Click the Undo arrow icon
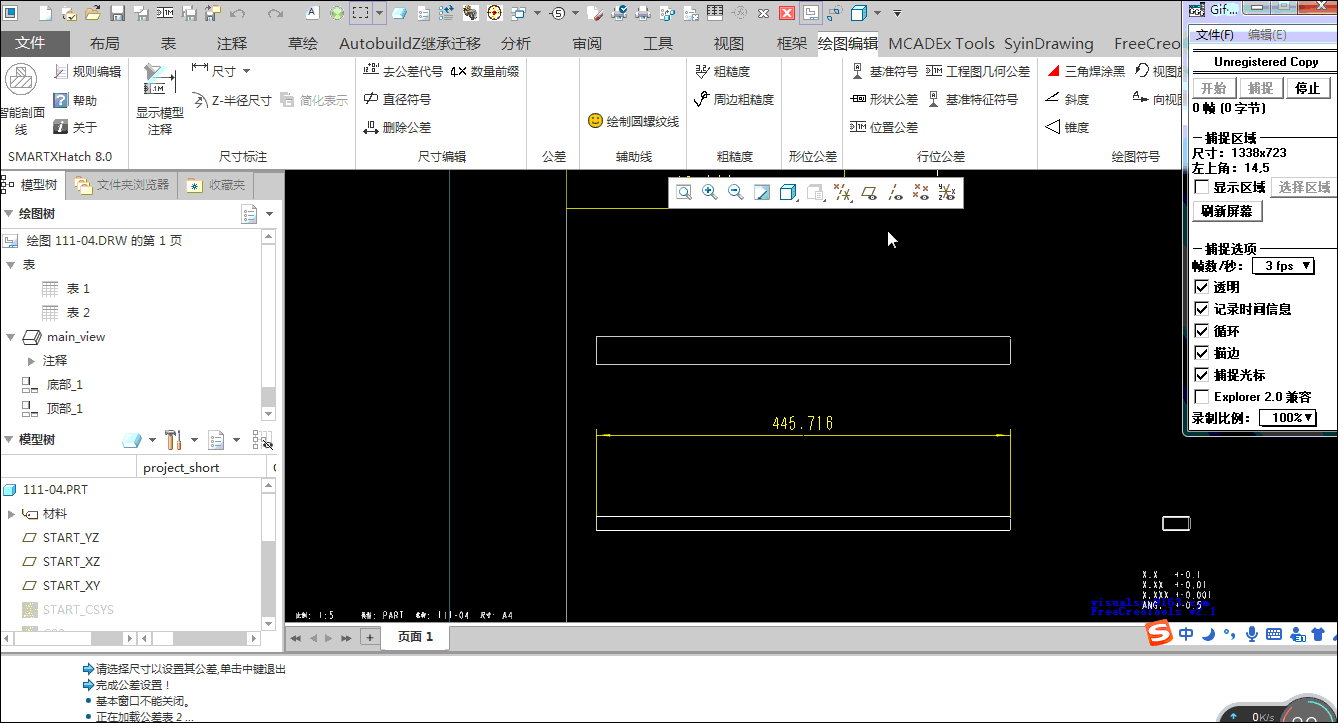Image resolution: width=1338 pixels, height=723 pixels. point(237,13)
